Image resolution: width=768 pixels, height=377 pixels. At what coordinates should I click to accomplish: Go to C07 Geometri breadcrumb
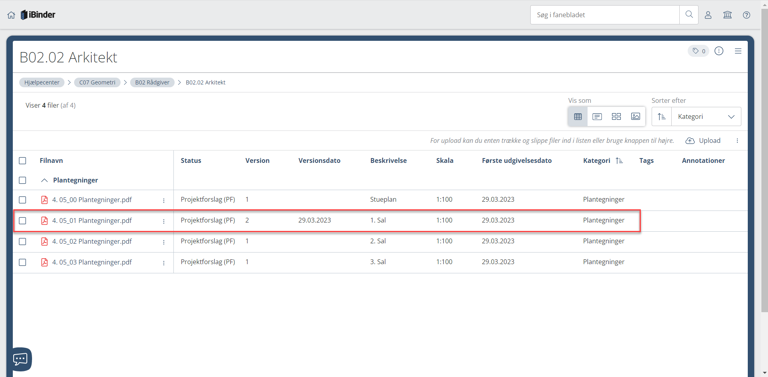click(97, 82)
